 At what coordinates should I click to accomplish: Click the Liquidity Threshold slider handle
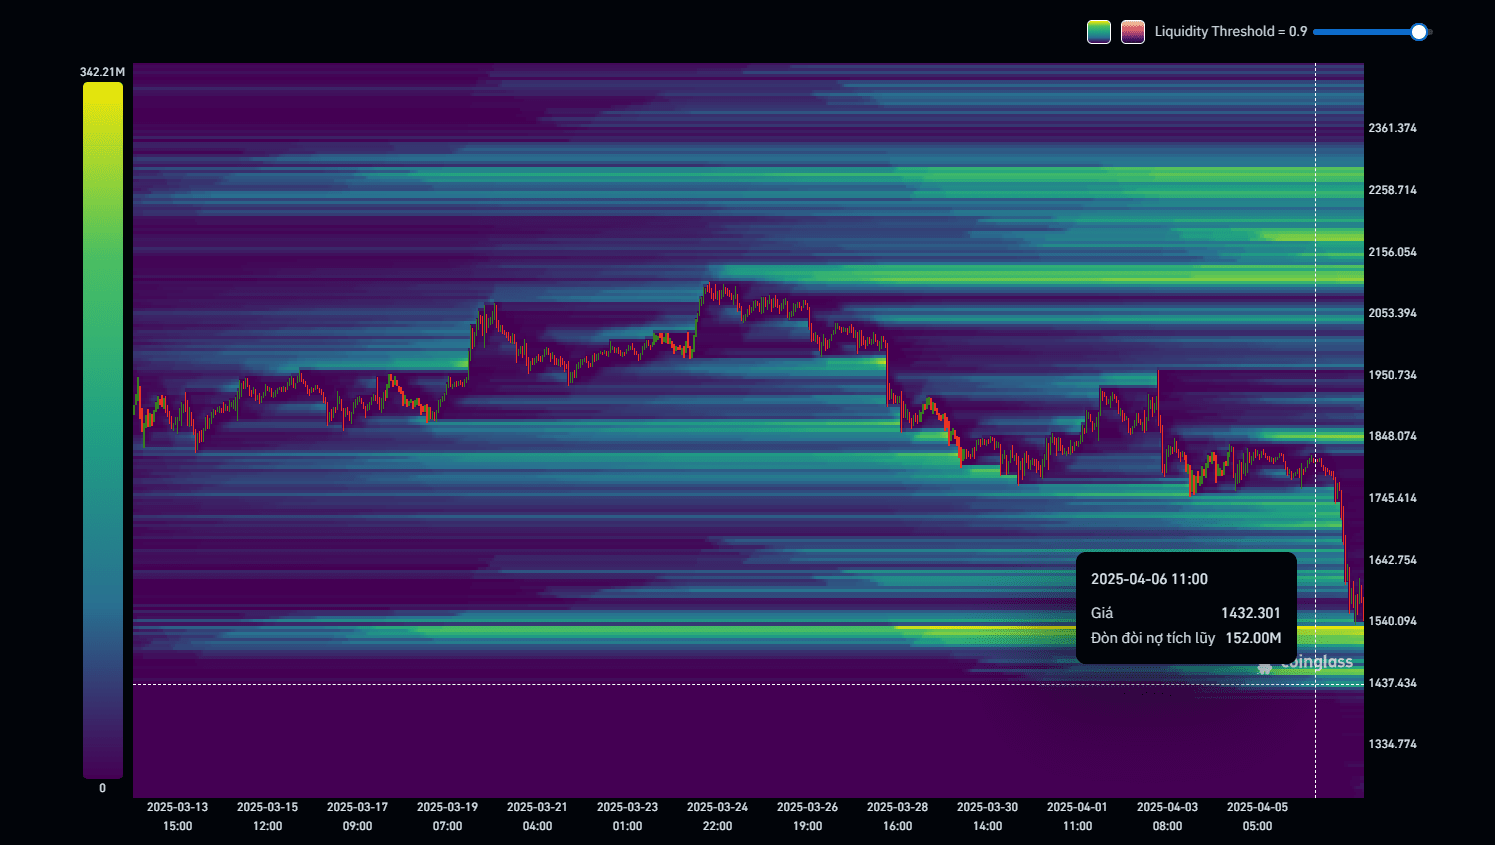point(1419,32)
